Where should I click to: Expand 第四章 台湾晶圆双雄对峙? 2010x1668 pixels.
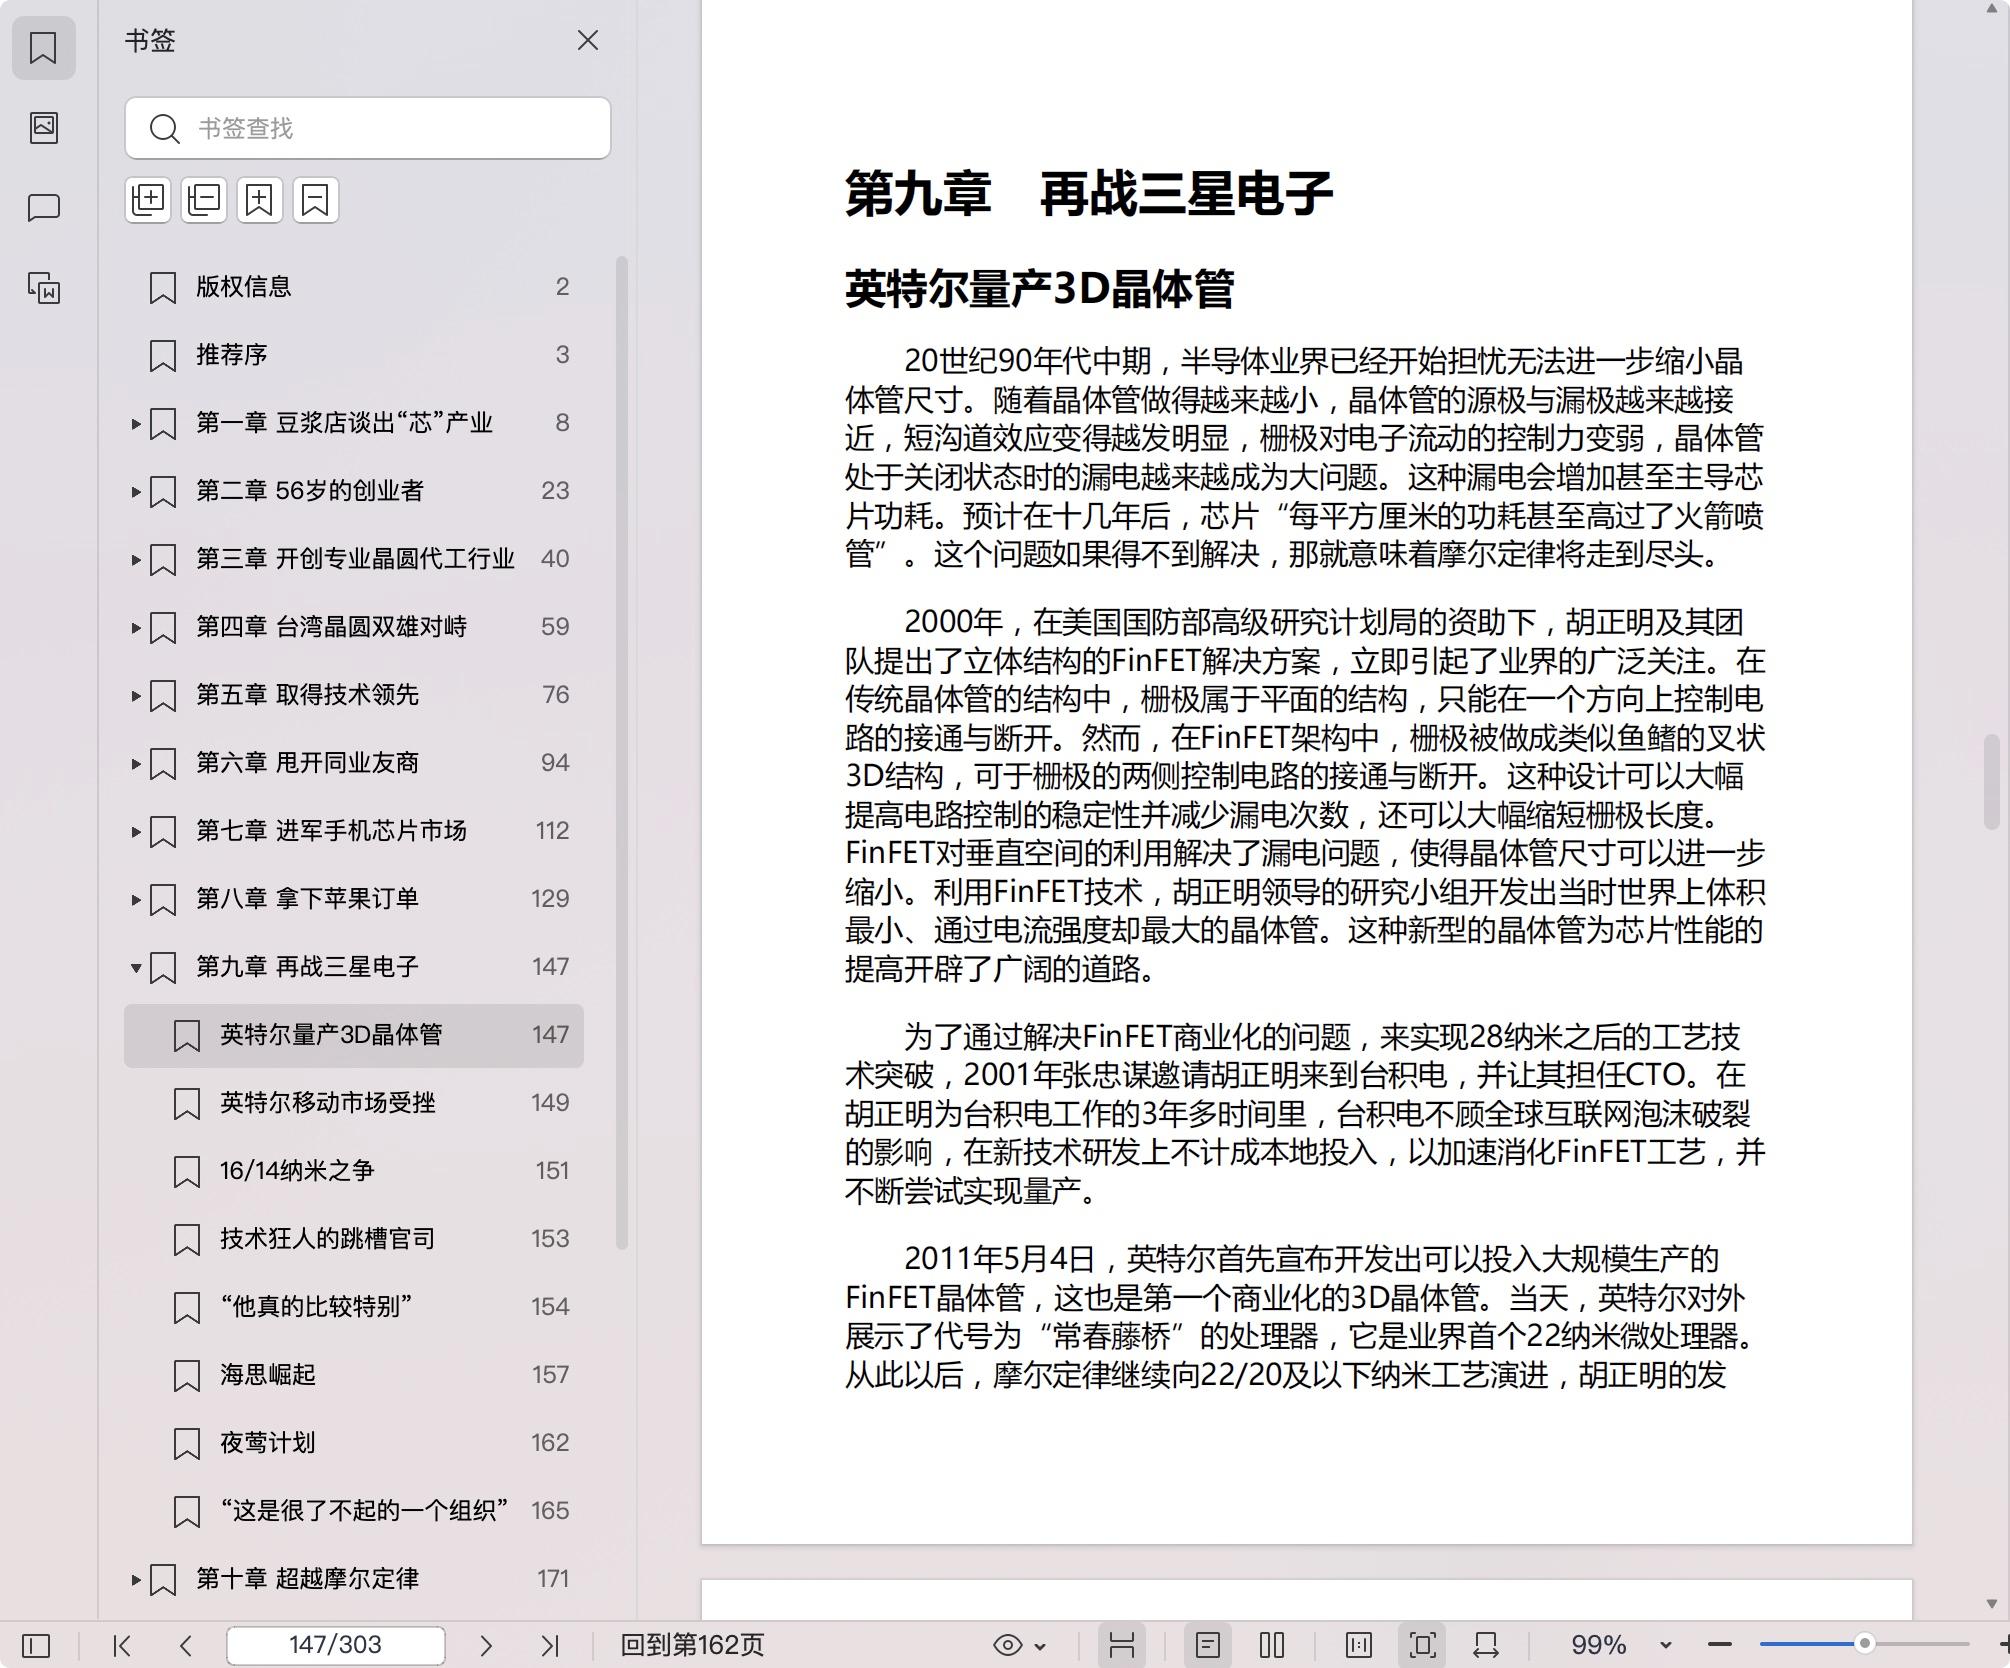pos(135,628)
